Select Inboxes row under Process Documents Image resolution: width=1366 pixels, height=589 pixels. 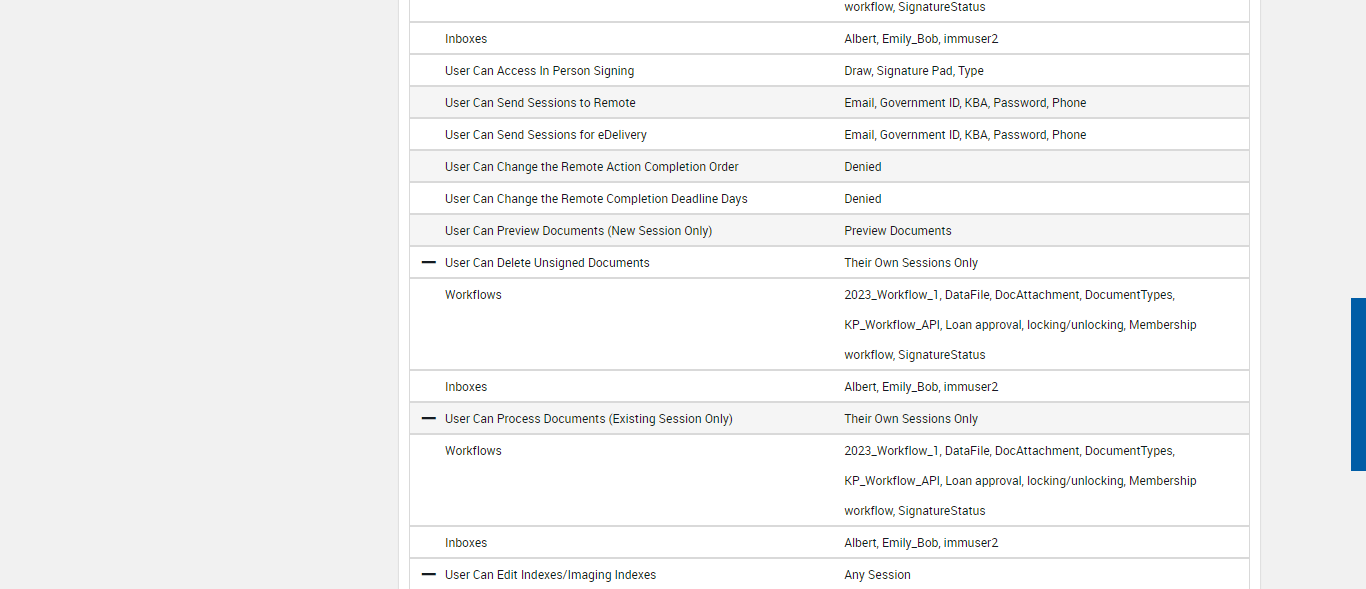(466, 543)
